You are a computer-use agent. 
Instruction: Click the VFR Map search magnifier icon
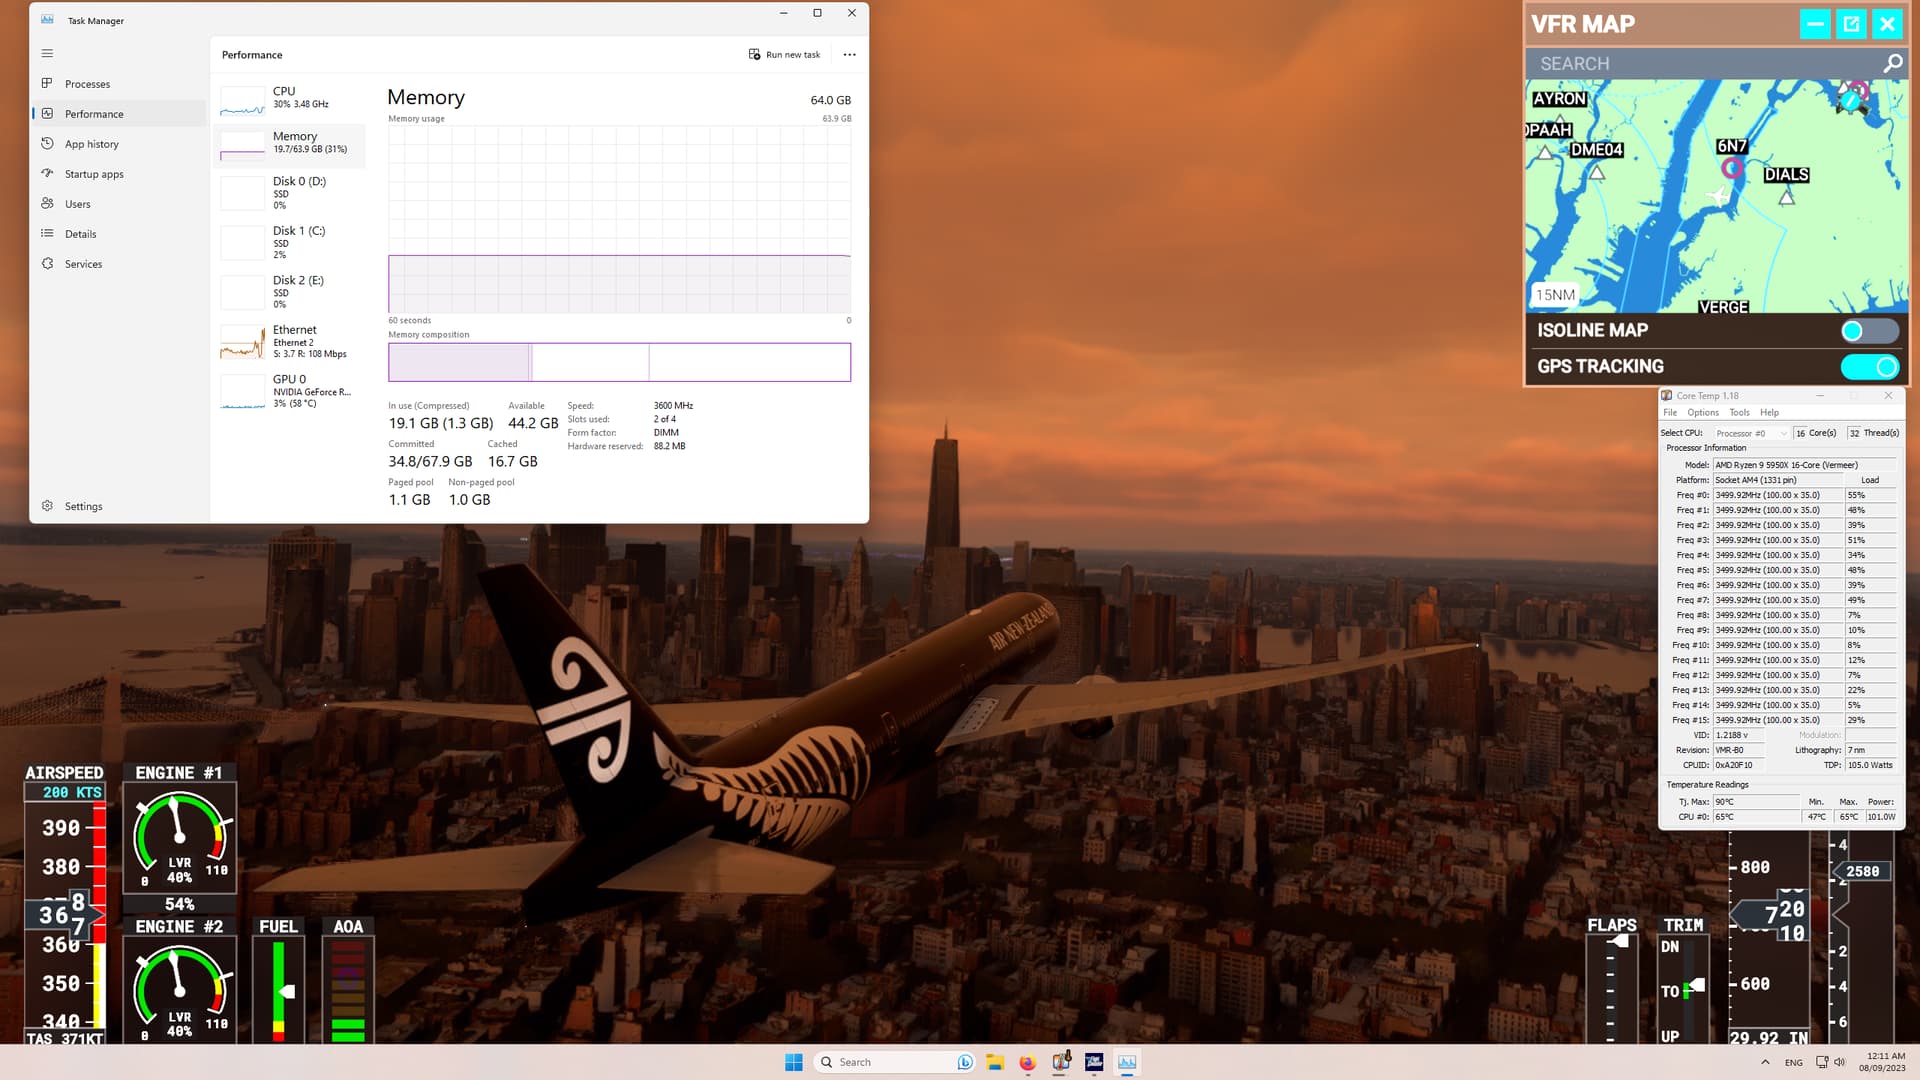tap(1892, 64)
